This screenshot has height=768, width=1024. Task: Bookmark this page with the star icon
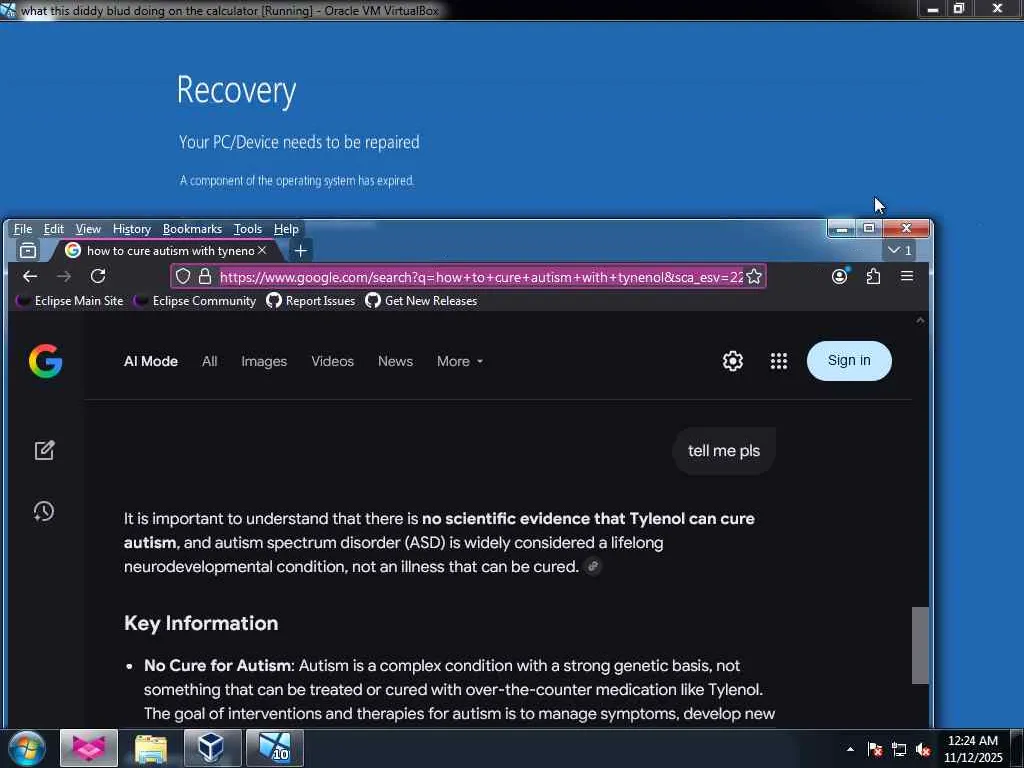coord(754,276)
